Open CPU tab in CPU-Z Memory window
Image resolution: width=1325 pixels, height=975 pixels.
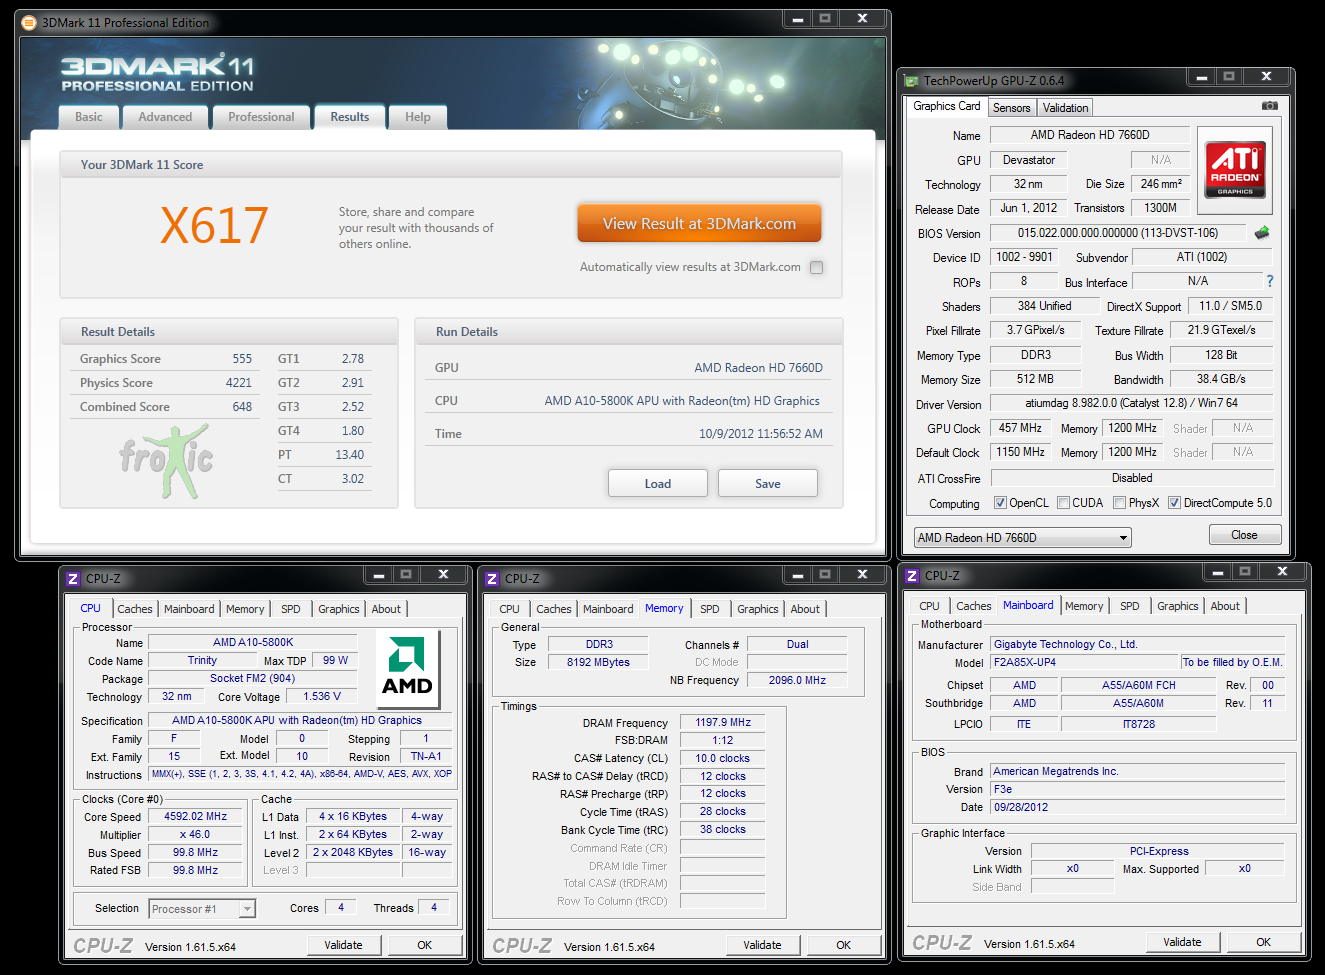click(510, 609)
